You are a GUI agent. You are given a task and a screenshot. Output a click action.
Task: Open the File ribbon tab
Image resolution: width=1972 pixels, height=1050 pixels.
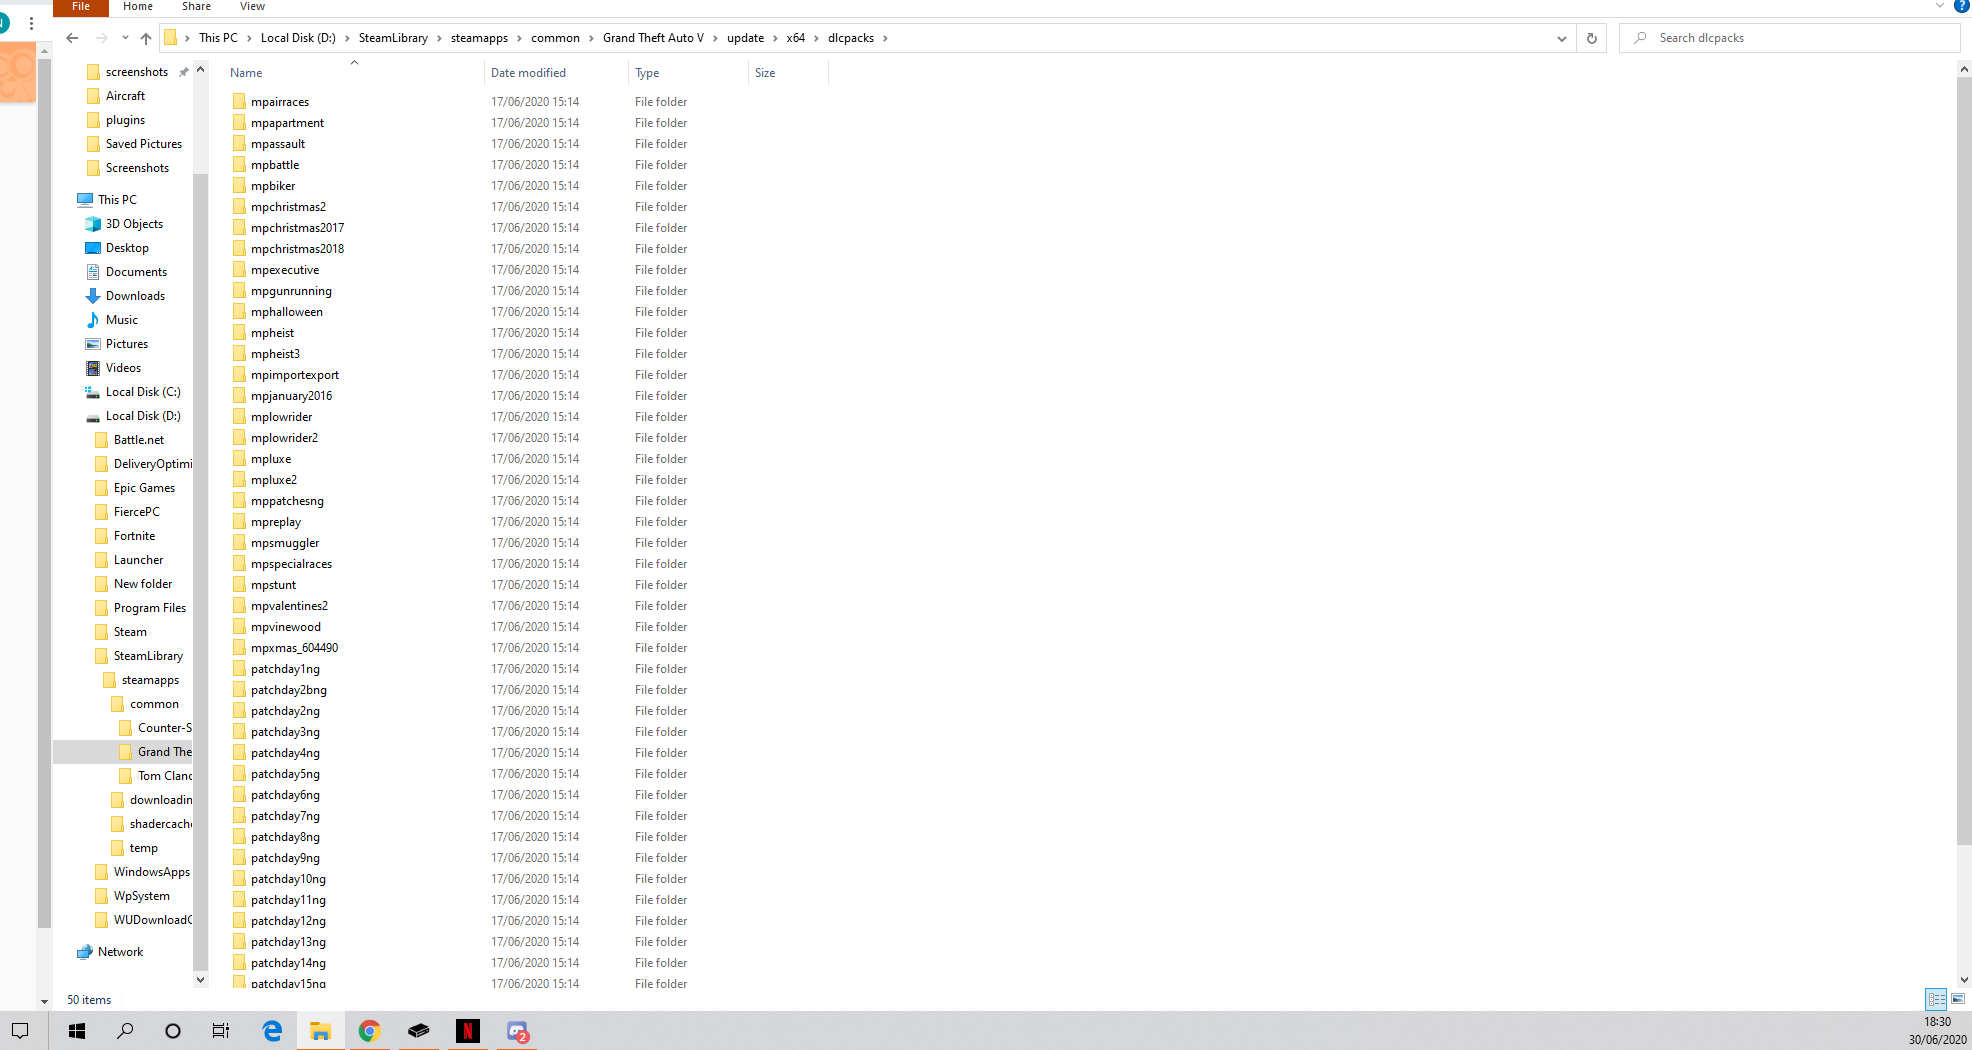(x=81, y=7)
